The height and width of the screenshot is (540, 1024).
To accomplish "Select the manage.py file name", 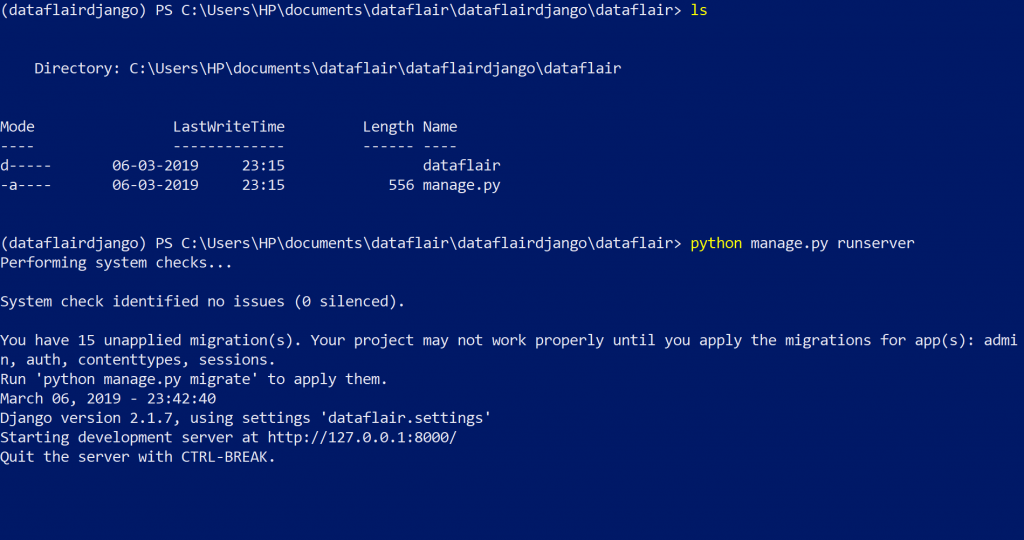I will click(x=462, y=185).
